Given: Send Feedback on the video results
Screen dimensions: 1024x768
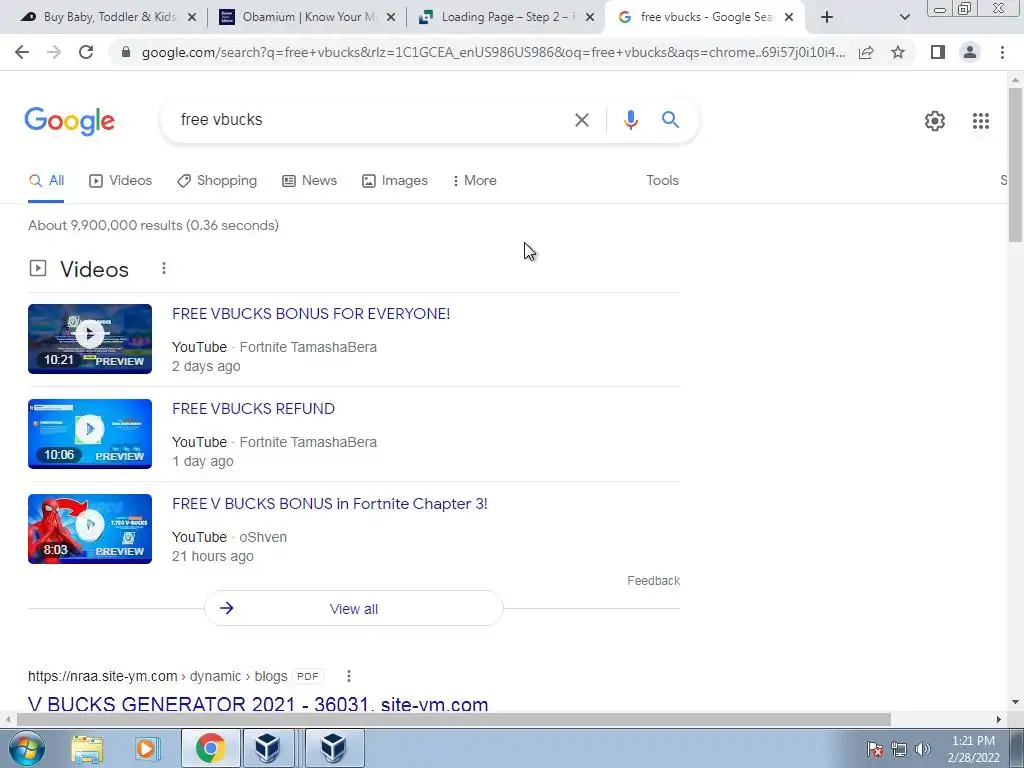Looking at the screenshot, I should [x=653, y=581].
